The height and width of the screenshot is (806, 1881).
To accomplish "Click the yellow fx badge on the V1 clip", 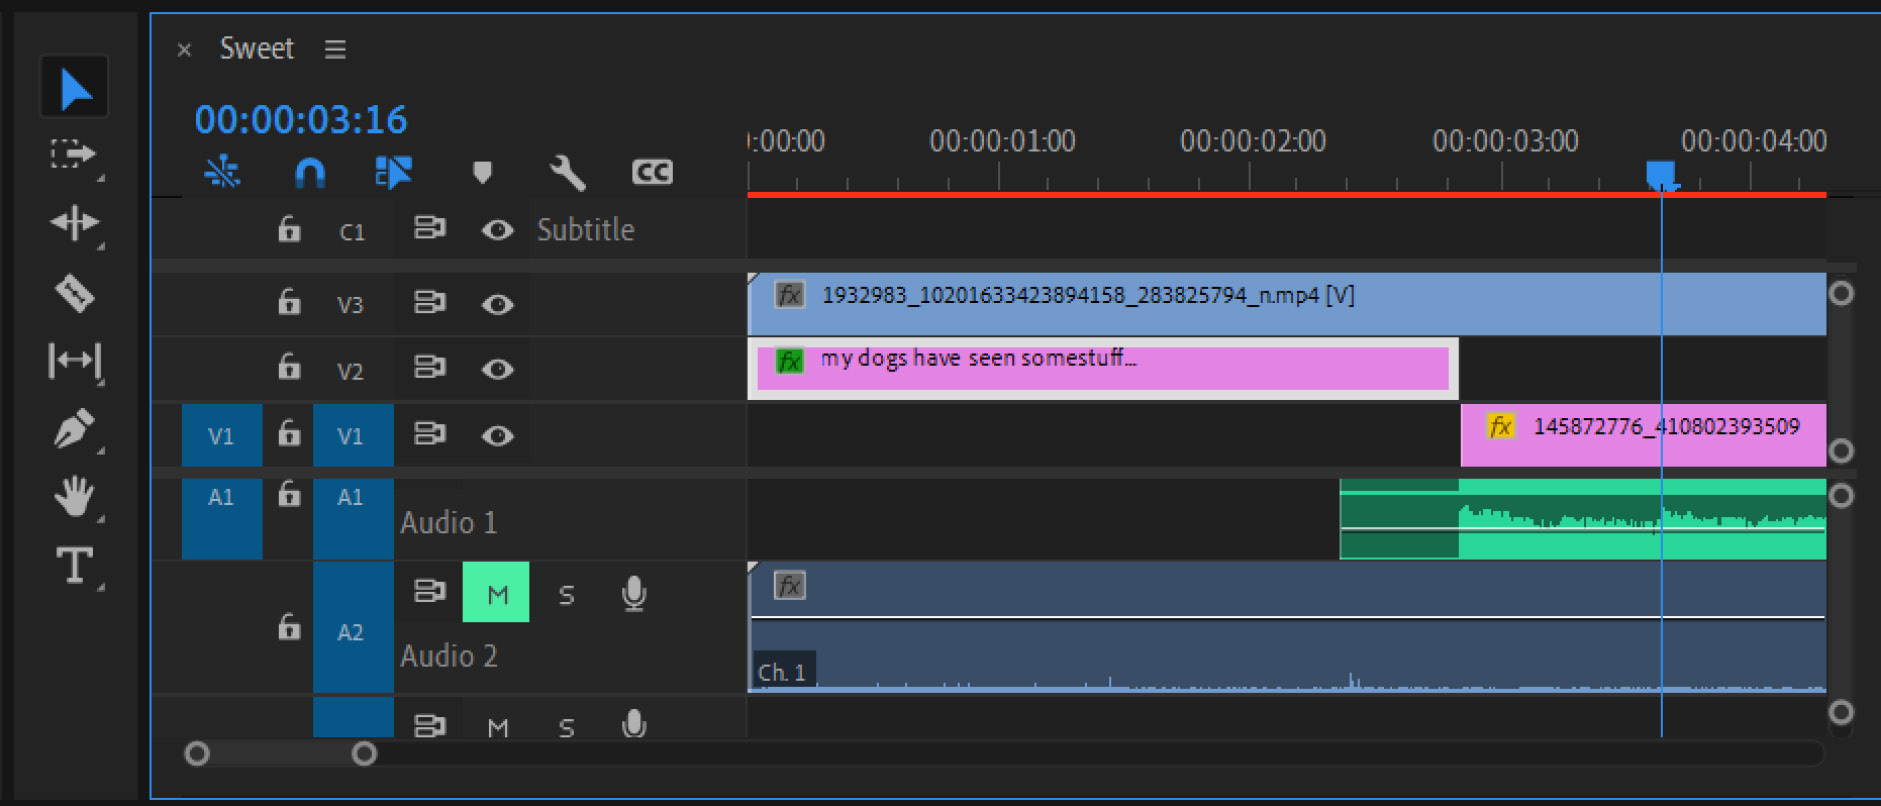I will tap(1500, 427).
